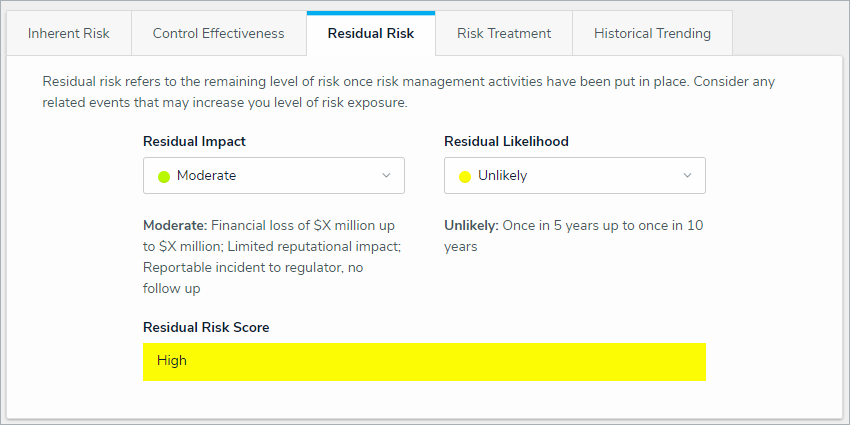The width and height of the screenshot is (850, 425).
Task: Open the Residual Likelihood dropdown showing Unlikely
Action: coord(574,176)
